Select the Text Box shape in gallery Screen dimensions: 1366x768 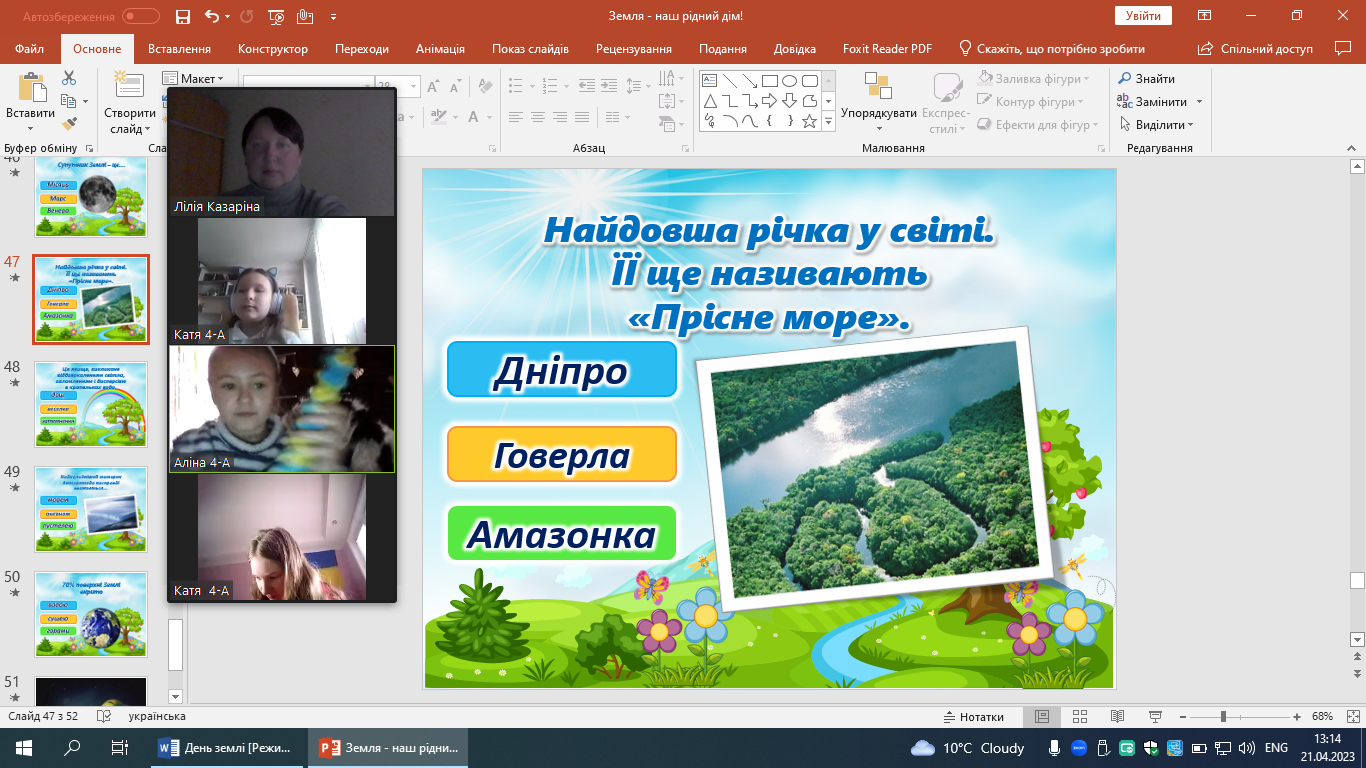pos(711,81)
